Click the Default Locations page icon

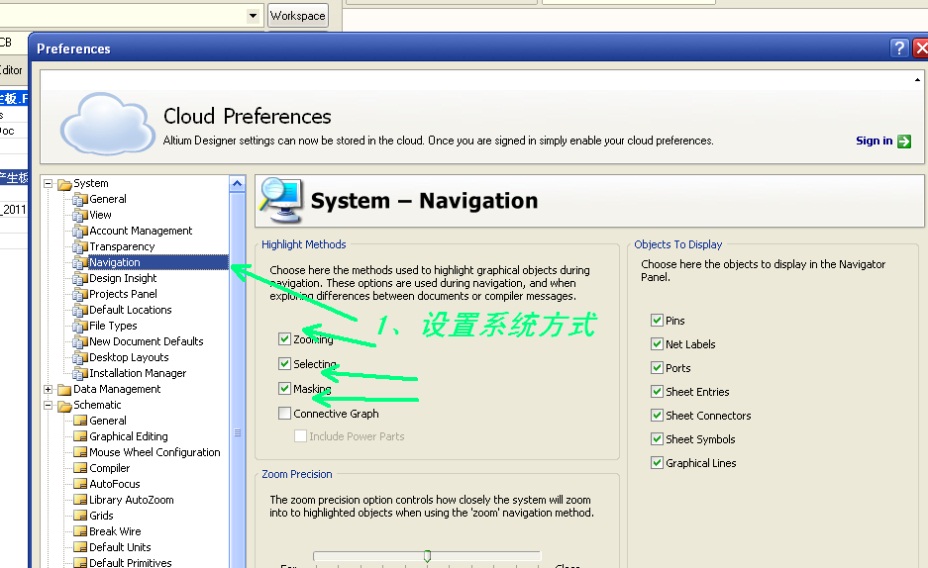point(80,310)
